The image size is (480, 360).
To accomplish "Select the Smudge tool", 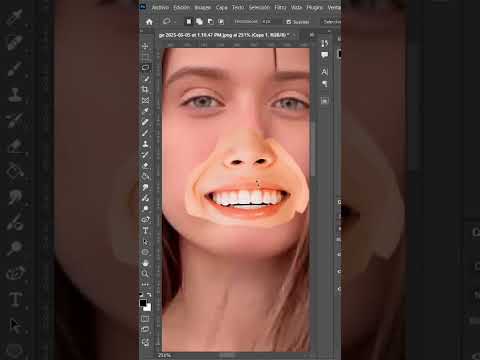I will click(x=145, y=187).
